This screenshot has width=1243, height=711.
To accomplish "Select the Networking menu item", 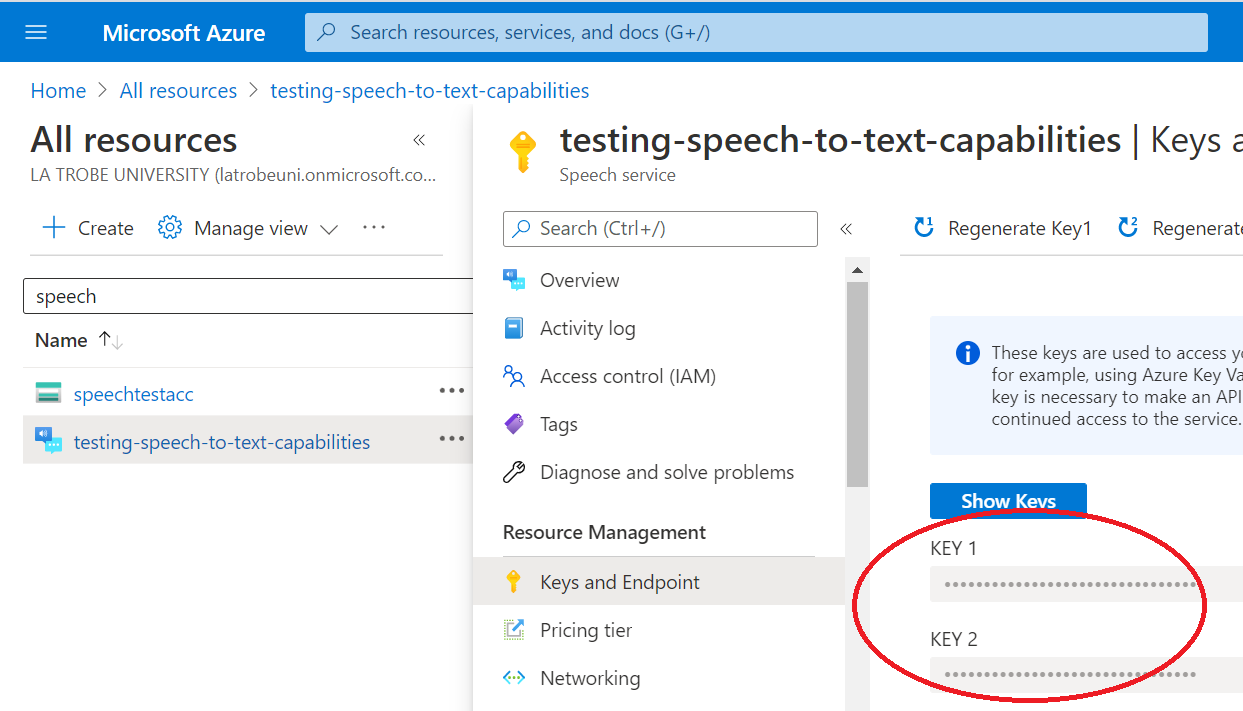I will tap(590, 678).
